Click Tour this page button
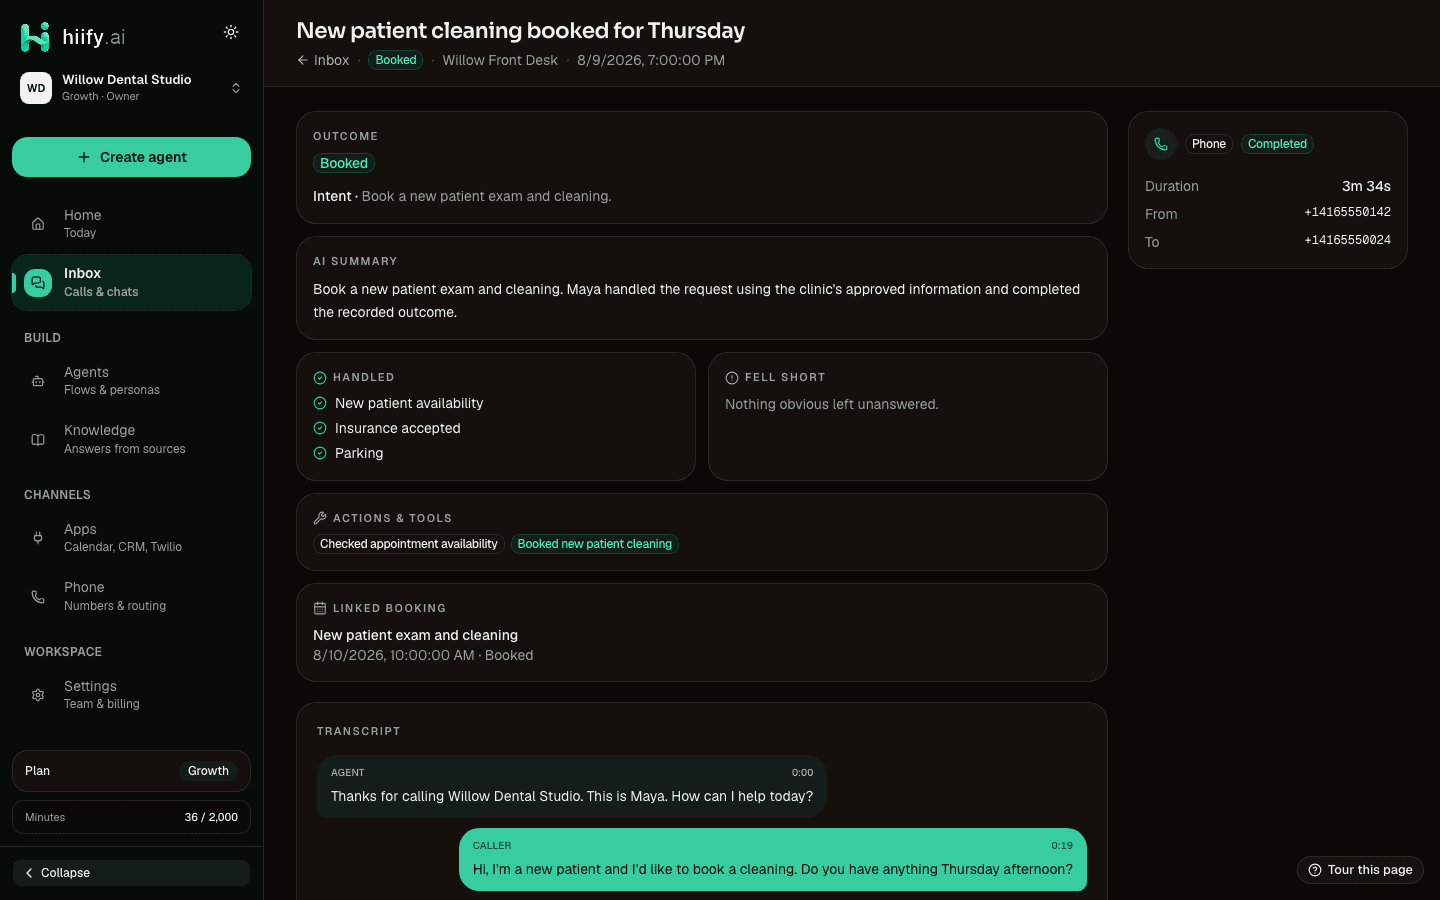The image size is (1440, 900). (x=1360, y=870)
